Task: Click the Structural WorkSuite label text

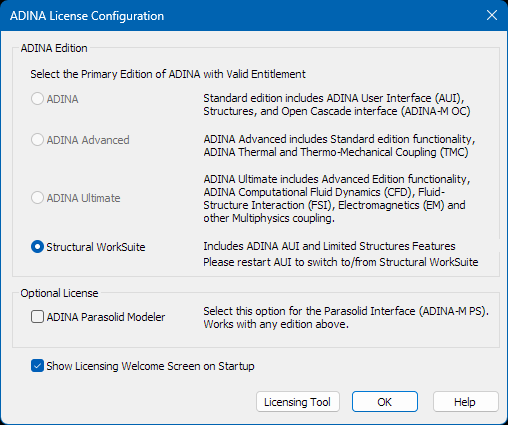Action: point(96,247)
